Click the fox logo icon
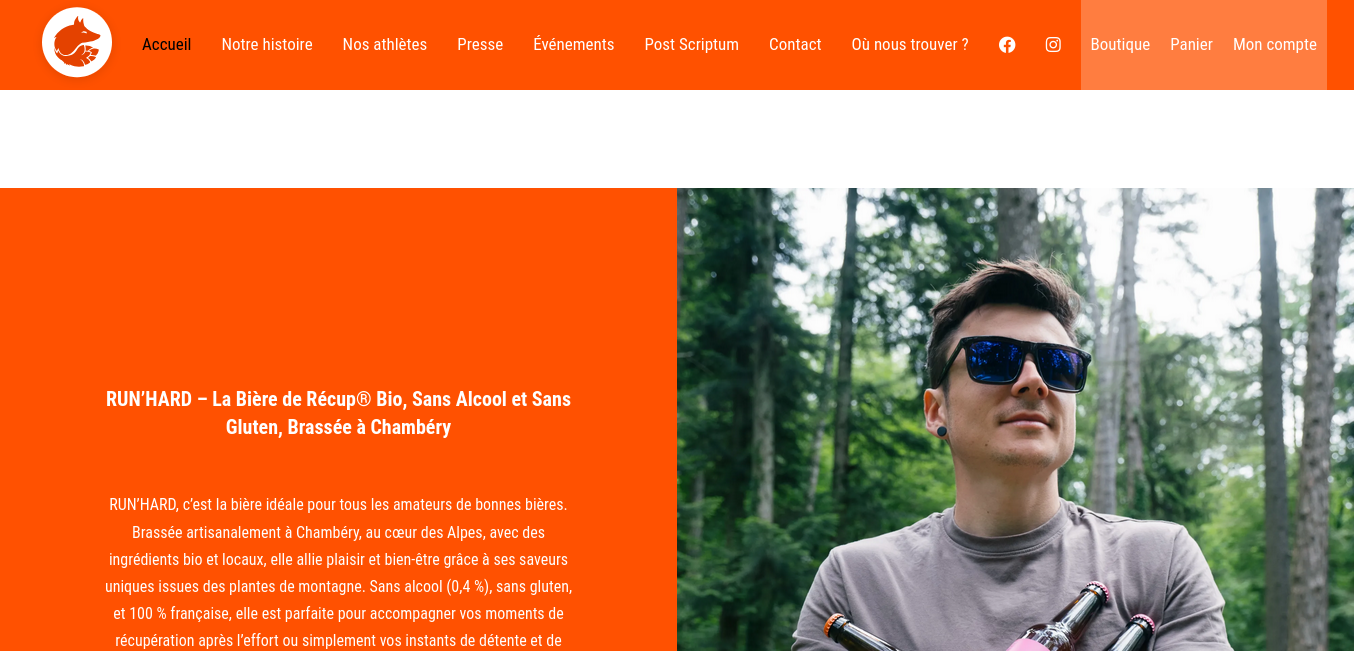This screenshot has height=651, width=1366. tap(77, 42)
